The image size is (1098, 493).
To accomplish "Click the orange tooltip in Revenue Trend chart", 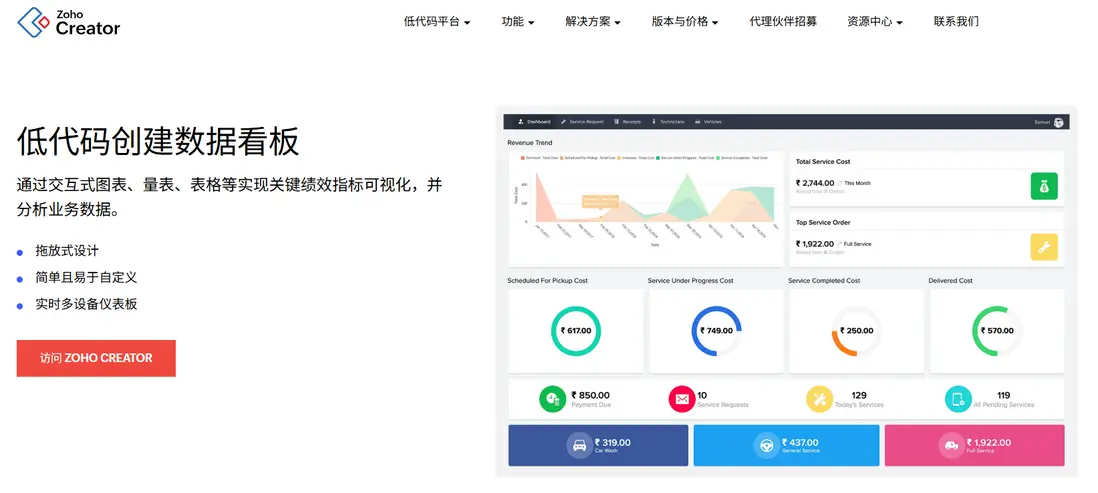I will point(600,202).
